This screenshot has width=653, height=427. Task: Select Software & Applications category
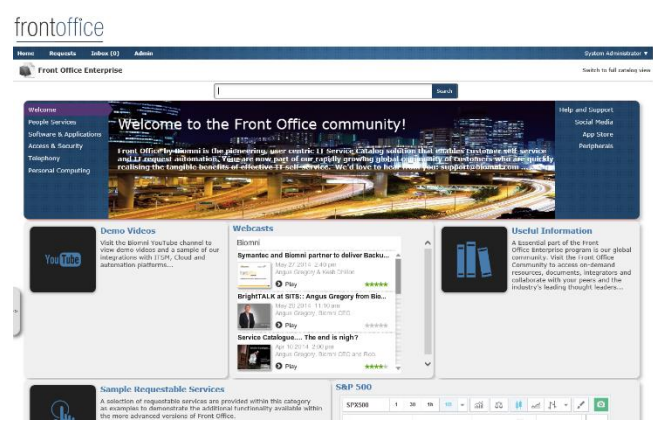(x=65, y=134)
